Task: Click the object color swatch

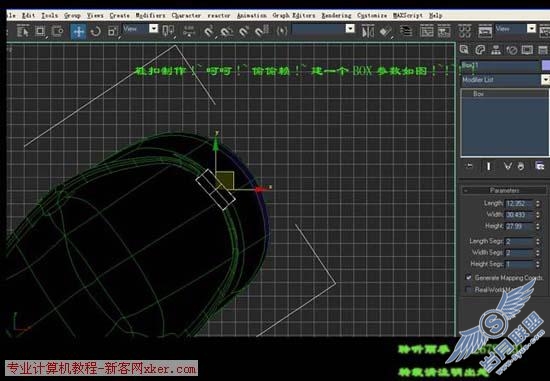Action: tap(546, 65)
